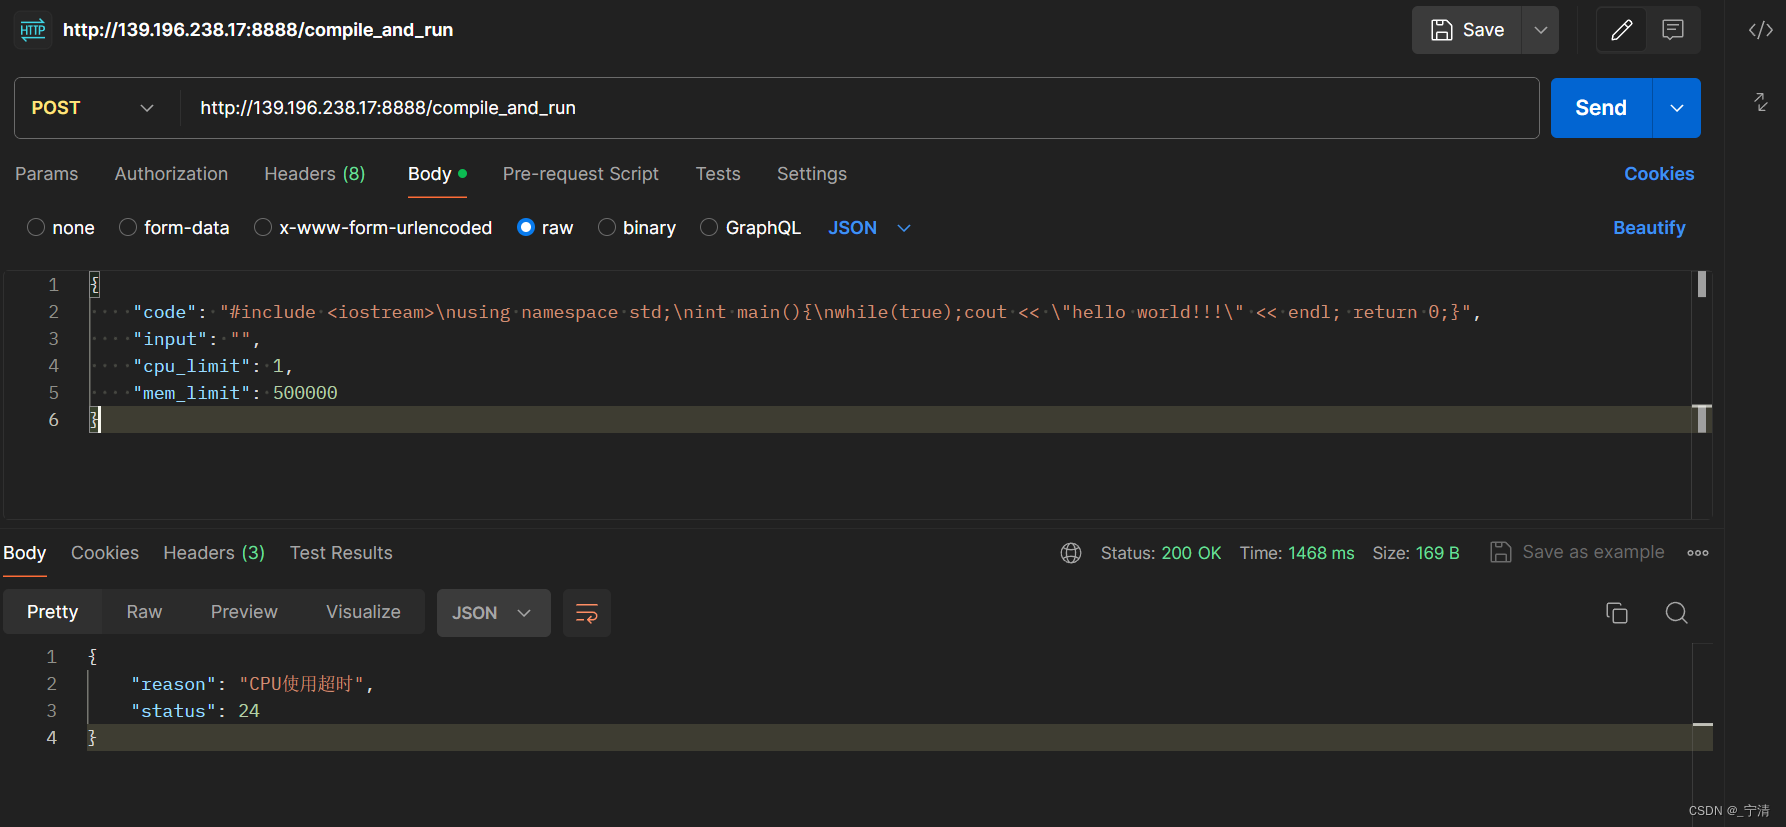Expand the Save options arrow
This screenshot has width=1786, height=827.
1541,30
